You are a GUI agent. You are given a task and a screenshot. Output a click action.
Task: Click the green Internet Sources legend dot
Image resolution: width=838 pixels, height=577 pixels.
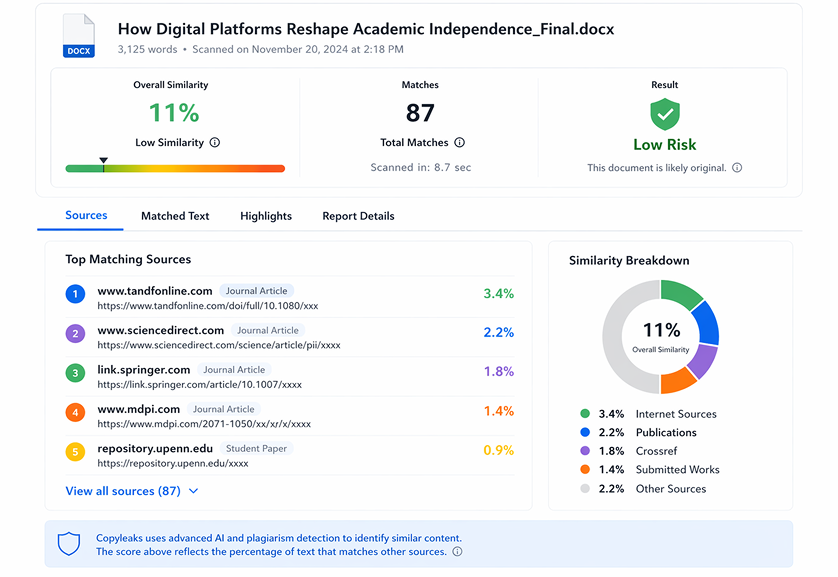pos(584,414)
